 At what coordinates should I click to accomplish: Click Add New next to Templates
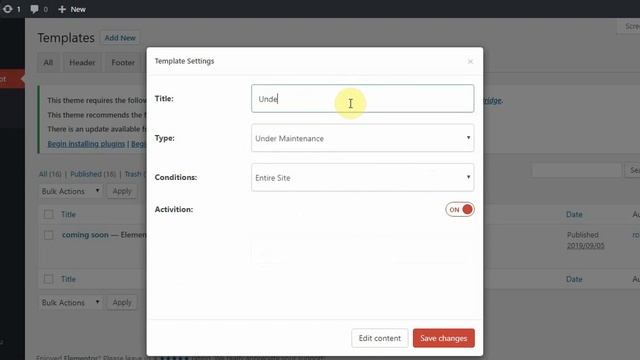[x=120, y=38]
